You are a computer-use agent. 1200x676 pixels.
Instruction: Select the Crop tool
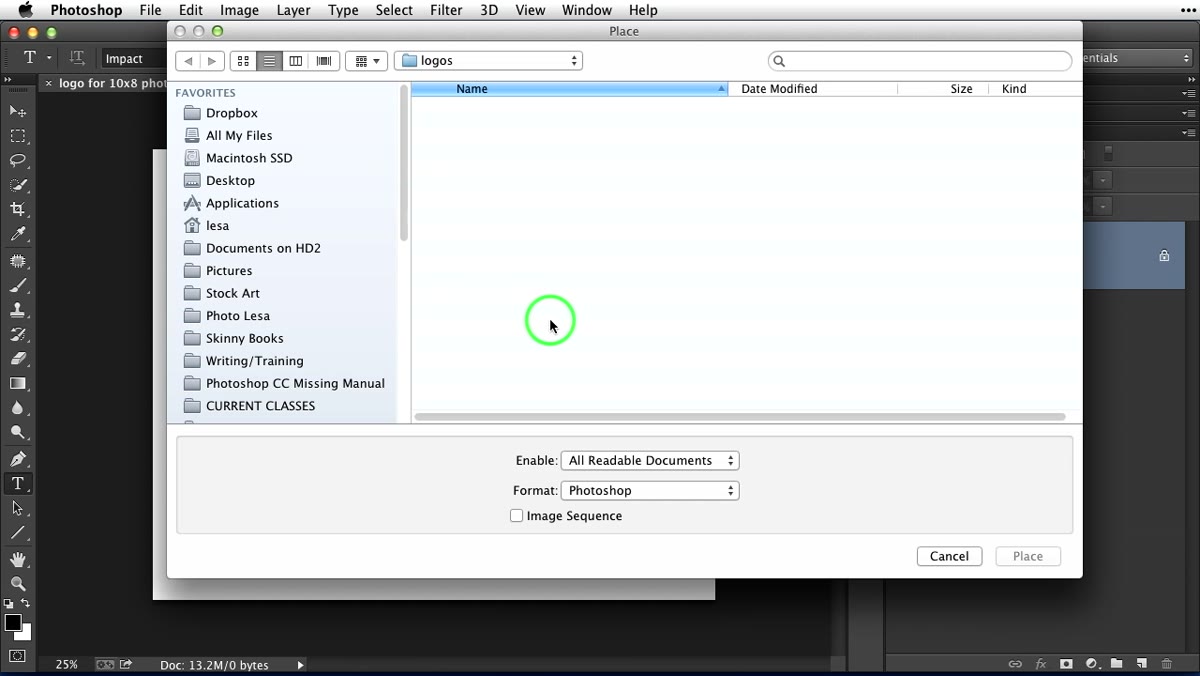[18, 210]
